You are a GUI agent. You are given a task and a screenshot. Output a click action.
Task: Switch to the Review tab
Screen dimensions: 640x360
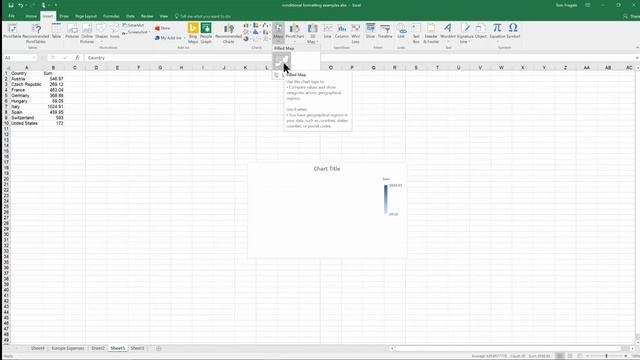(147, 16)
